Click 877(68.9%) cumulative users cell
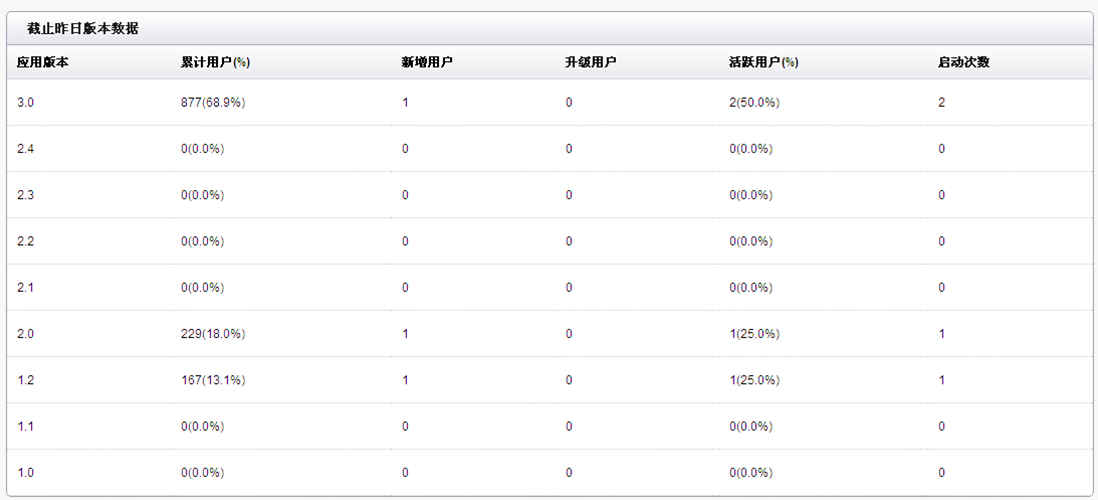Viewport: 1098px width, 500px height. pos(213,103)
